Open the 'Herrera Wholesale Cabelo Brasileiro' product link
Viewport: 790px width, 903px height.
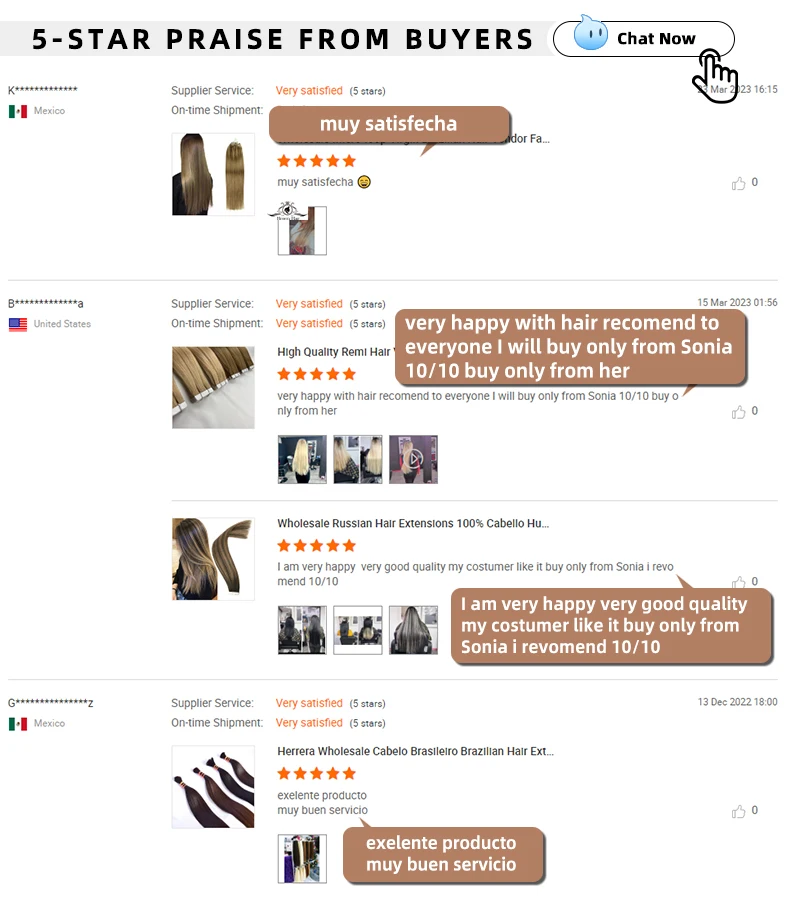click(415, 752)
